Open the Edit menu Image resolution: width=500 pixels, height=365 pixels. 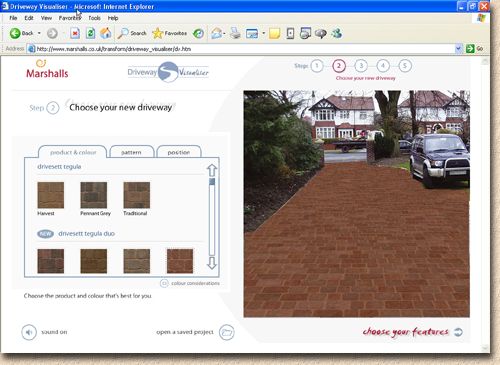tap(29, 18)
